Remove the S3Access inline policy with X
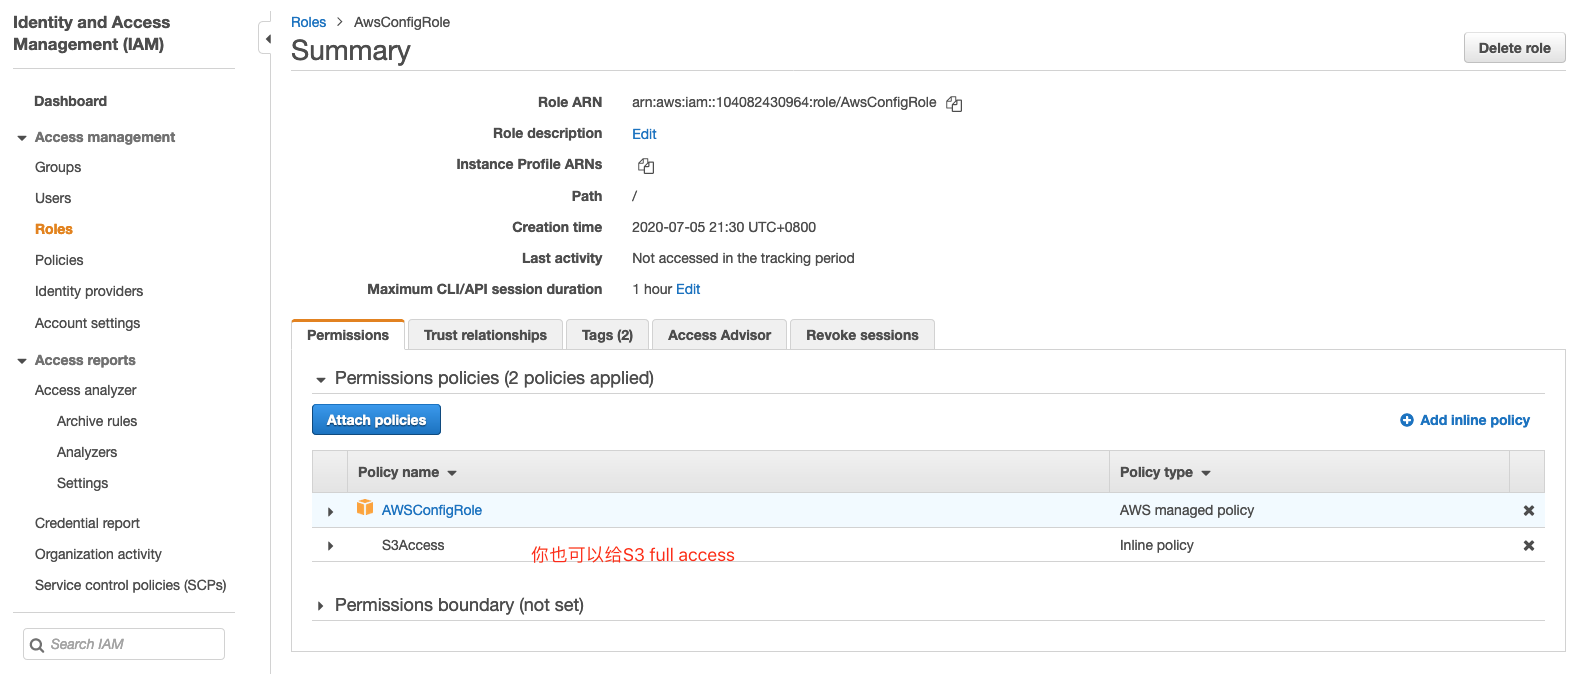 click(1528, 545)
